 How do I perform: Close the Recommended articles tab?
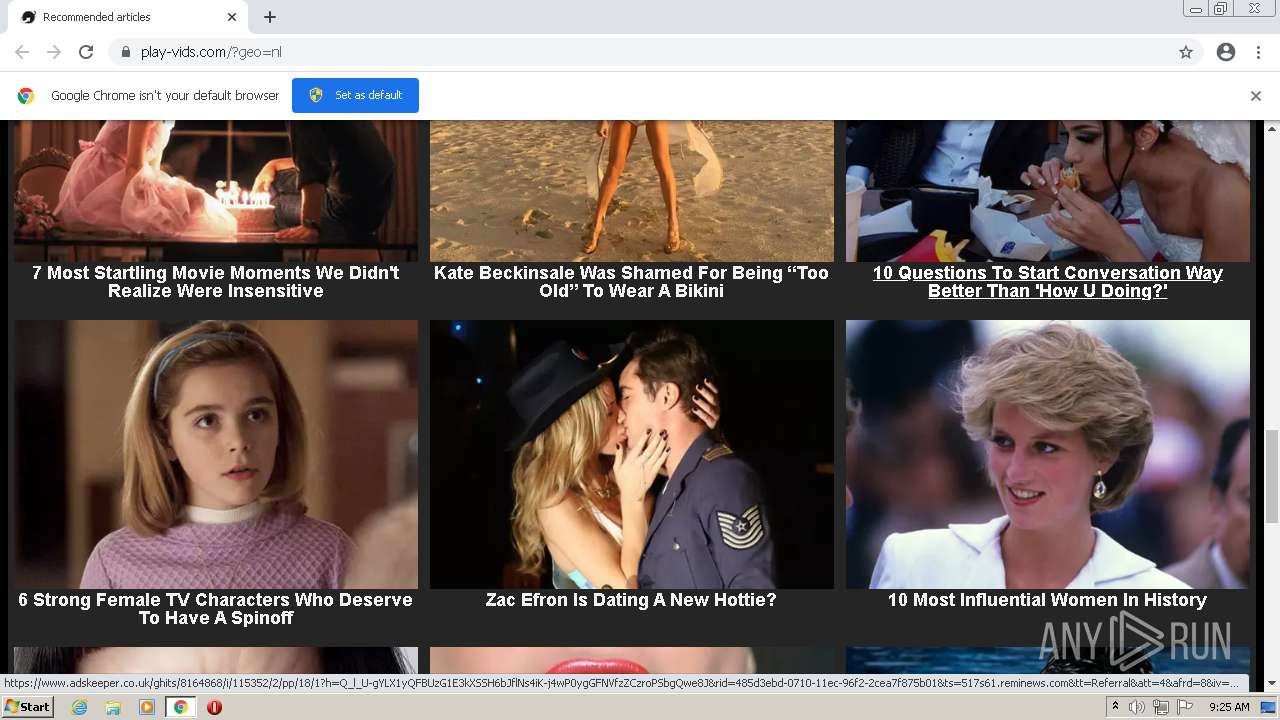point(232,17)
